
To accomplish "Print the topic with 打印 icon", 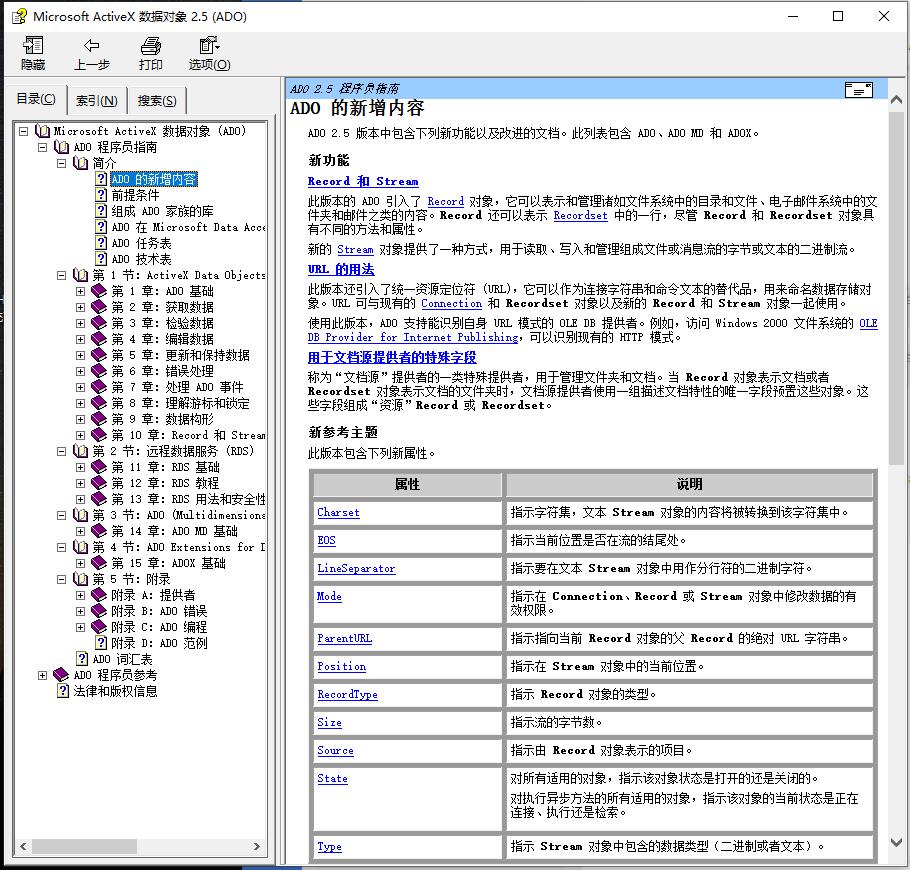I will (x=150, y=45).
